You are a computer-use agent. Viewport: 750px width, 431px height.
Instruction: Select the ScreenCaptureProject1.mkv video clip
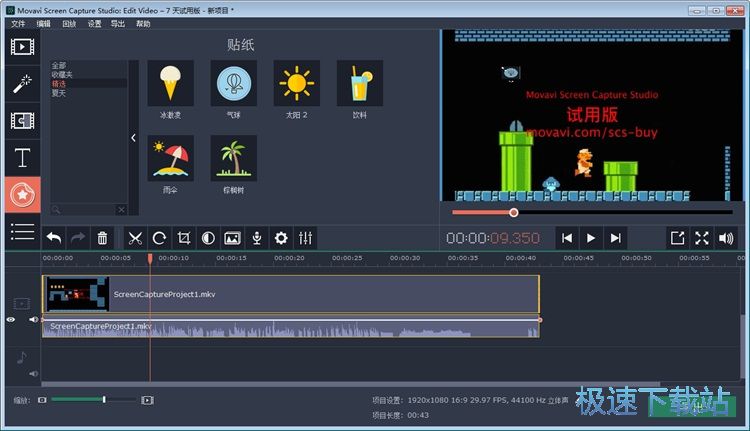(291, 294)
